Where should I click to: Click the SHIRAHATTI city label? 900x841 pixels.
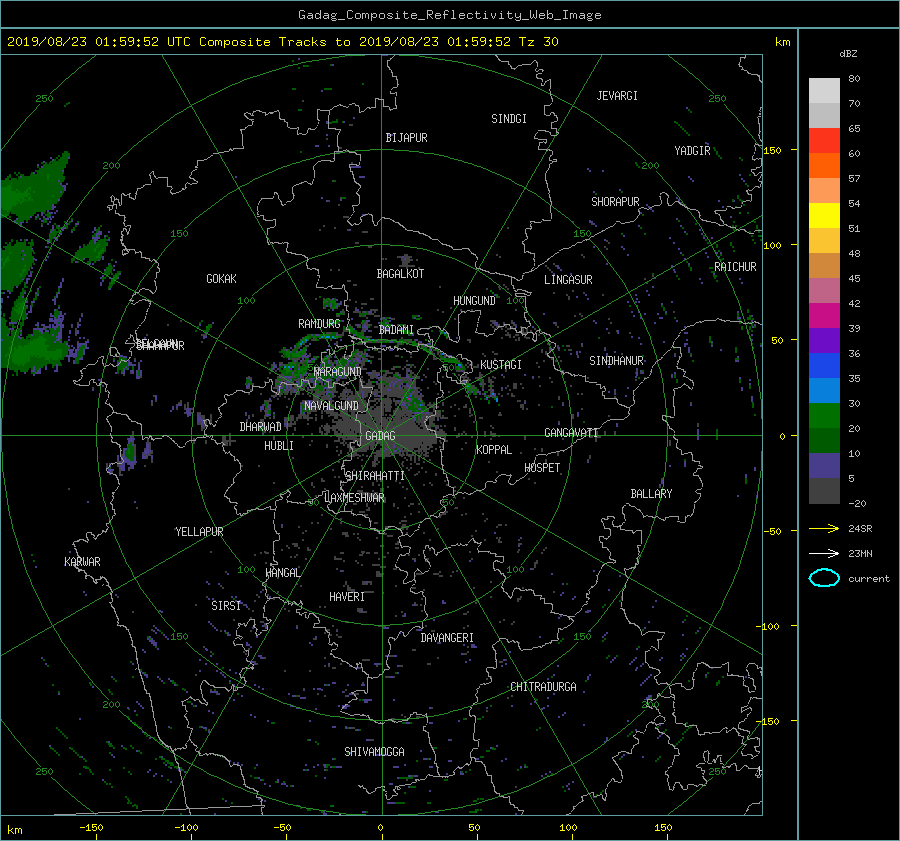point(375,476)
